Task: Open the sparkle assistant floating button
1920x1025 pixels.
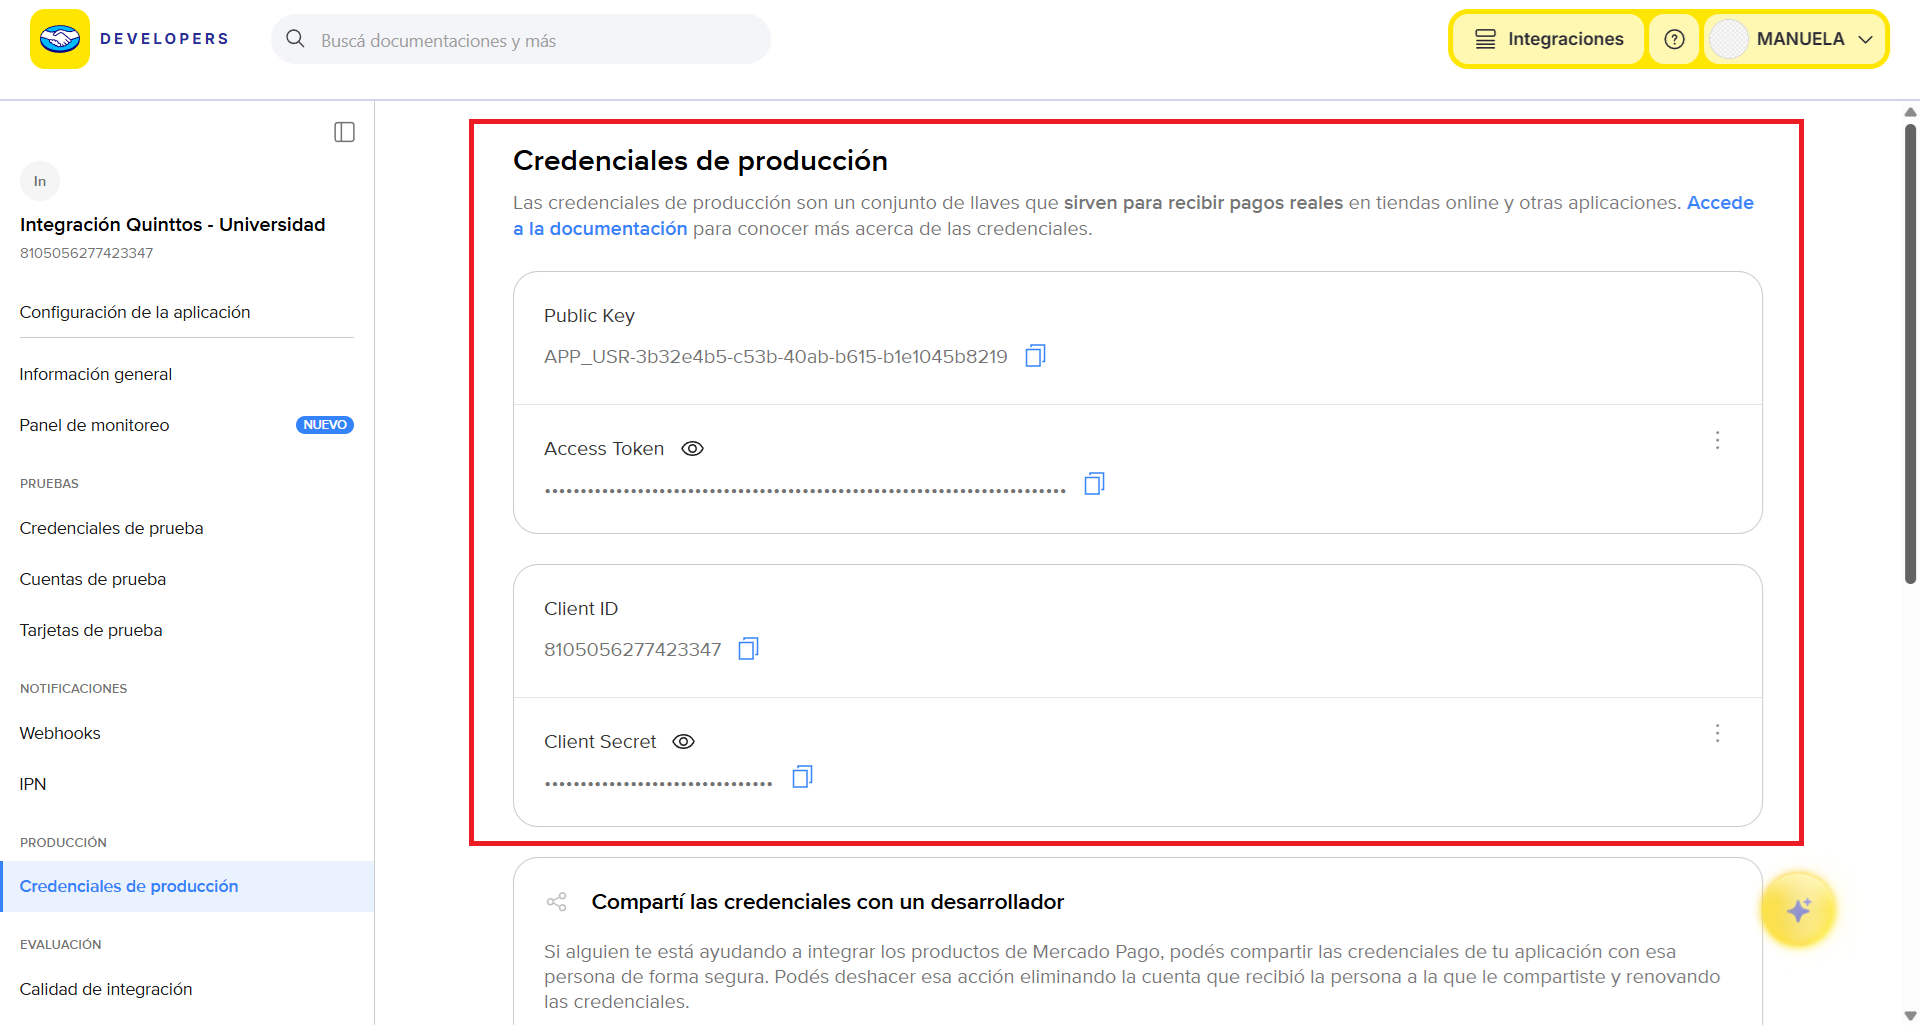Action: tap(1798, 910)
